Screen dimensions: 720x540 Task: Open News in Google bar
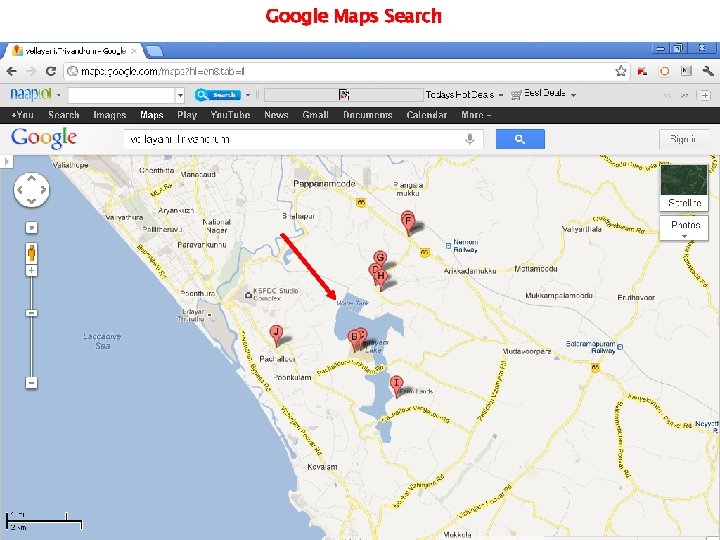(x=276, y=115)
